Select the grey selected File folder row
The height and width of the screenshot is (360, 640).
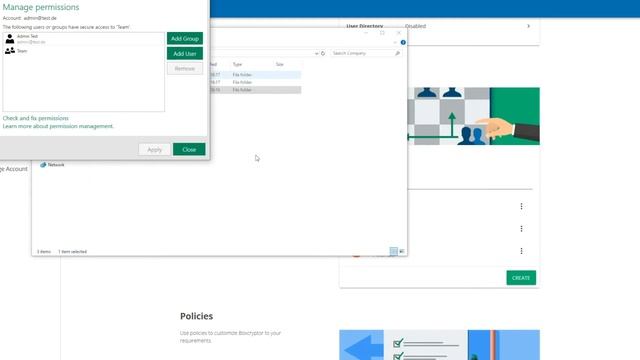click(x=256, y=90)
